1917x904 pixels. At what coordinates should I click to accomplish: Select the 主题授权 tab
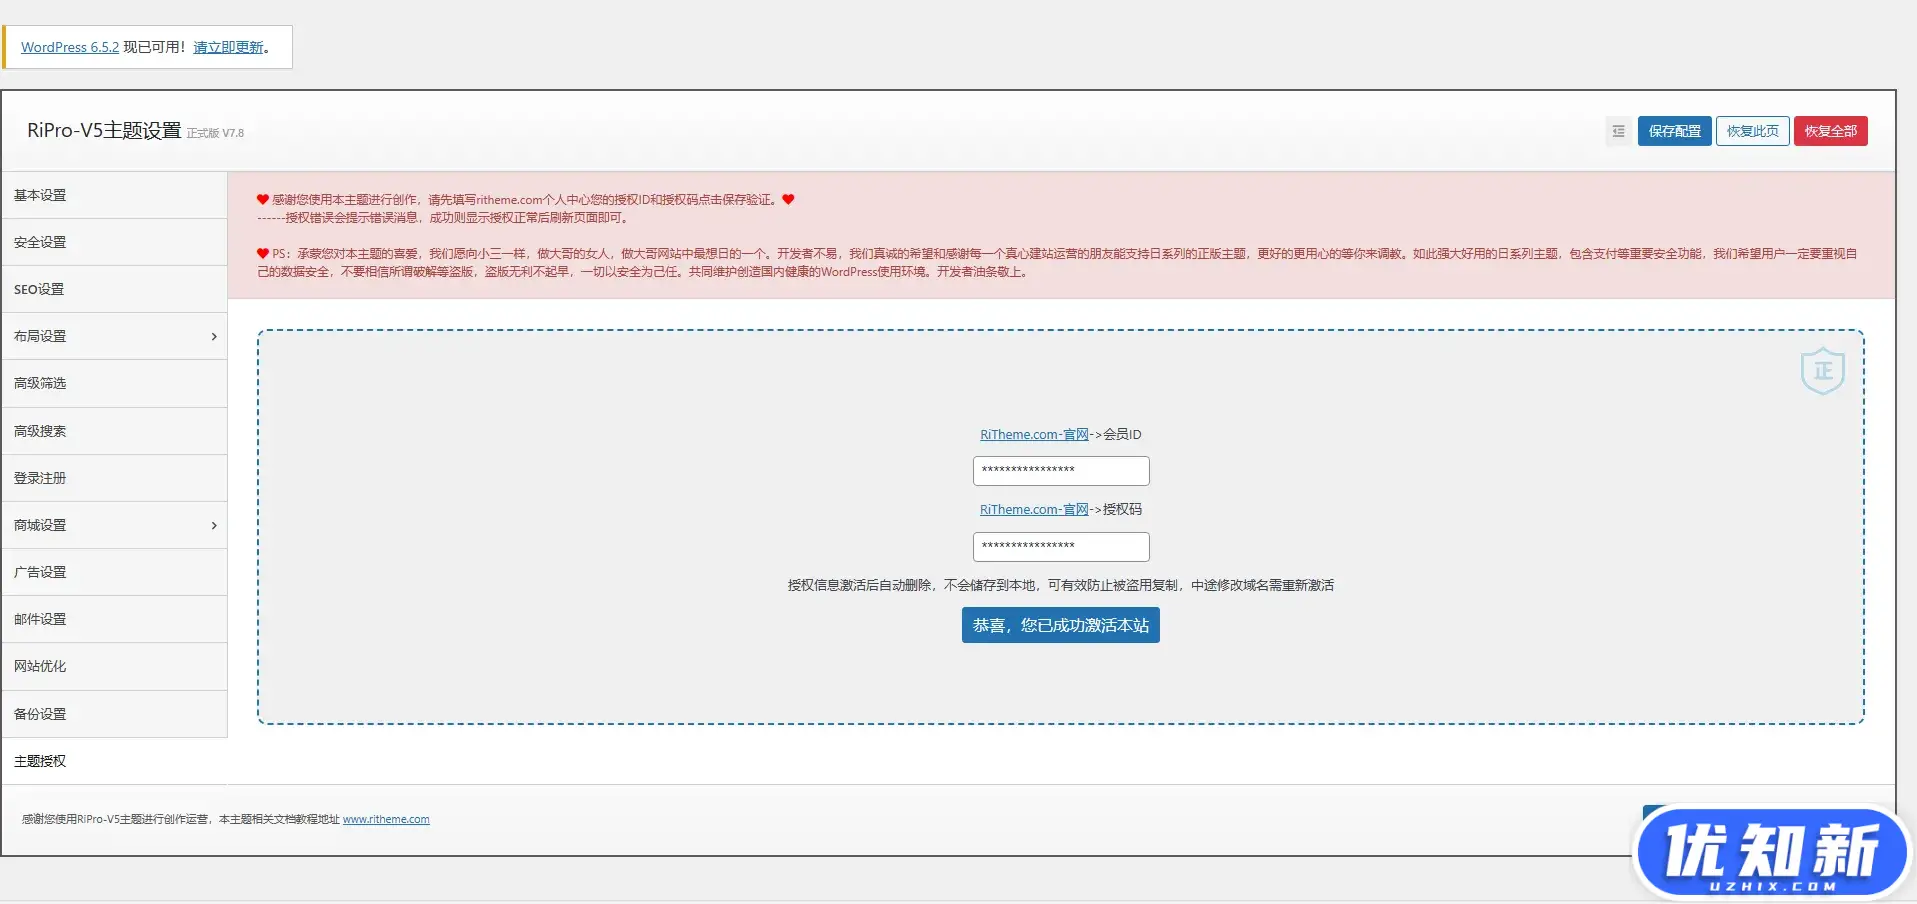[114, 761]
